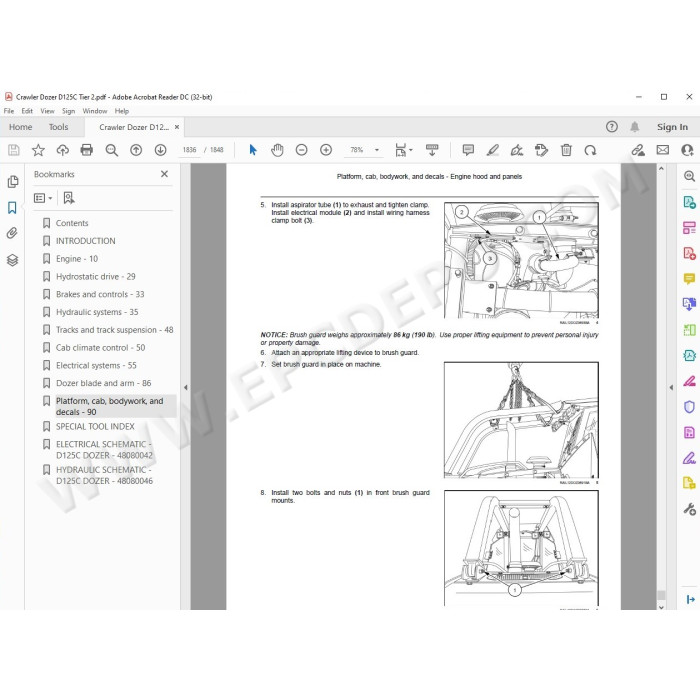Open the Edit menu
The height and width of the screenshot is (700, 700).
point(27,111)
